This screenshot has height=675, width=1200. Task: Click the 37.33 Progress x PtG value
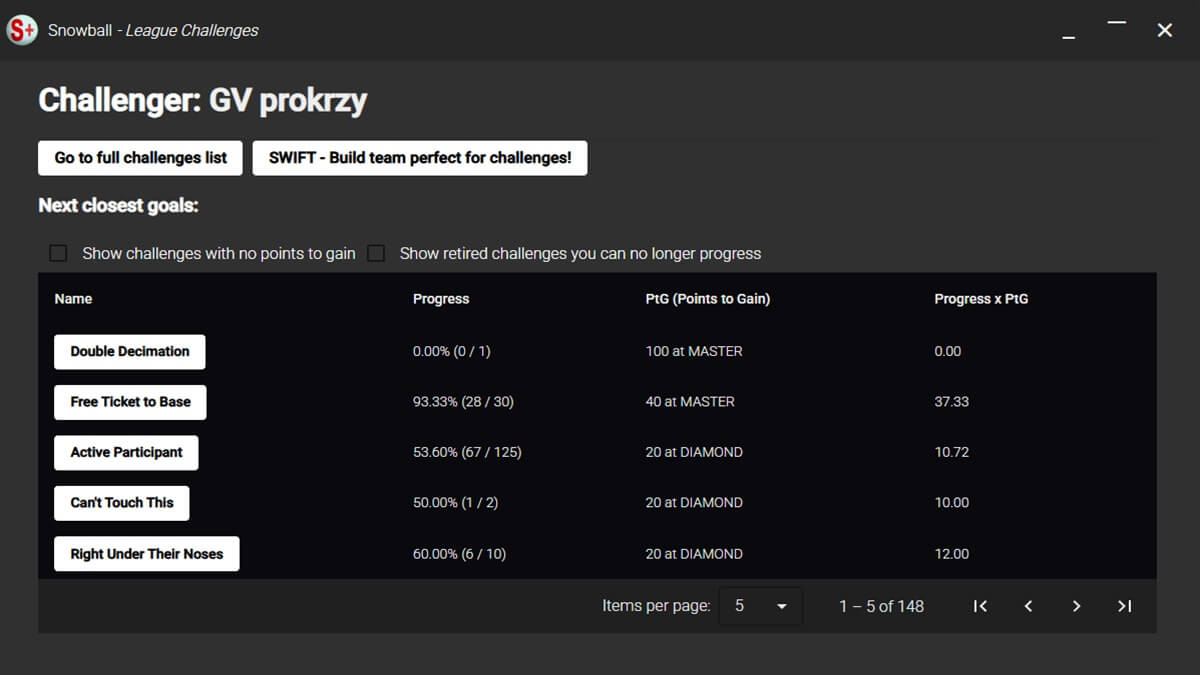click(x=952, y=402)
